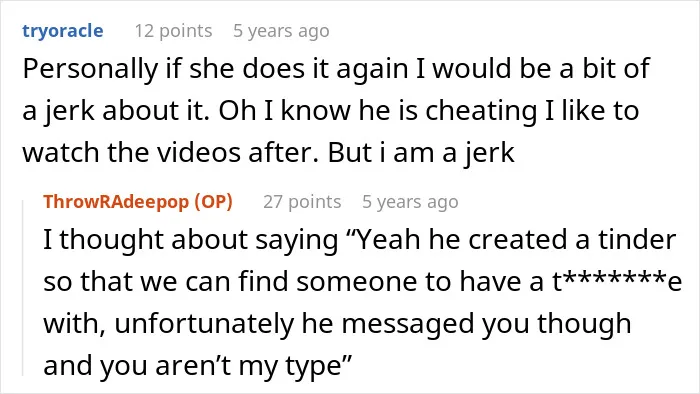The image size is (700, 394).
Task: Open the OP reply's 5 years ago timestamp
Action: [410, 202]
